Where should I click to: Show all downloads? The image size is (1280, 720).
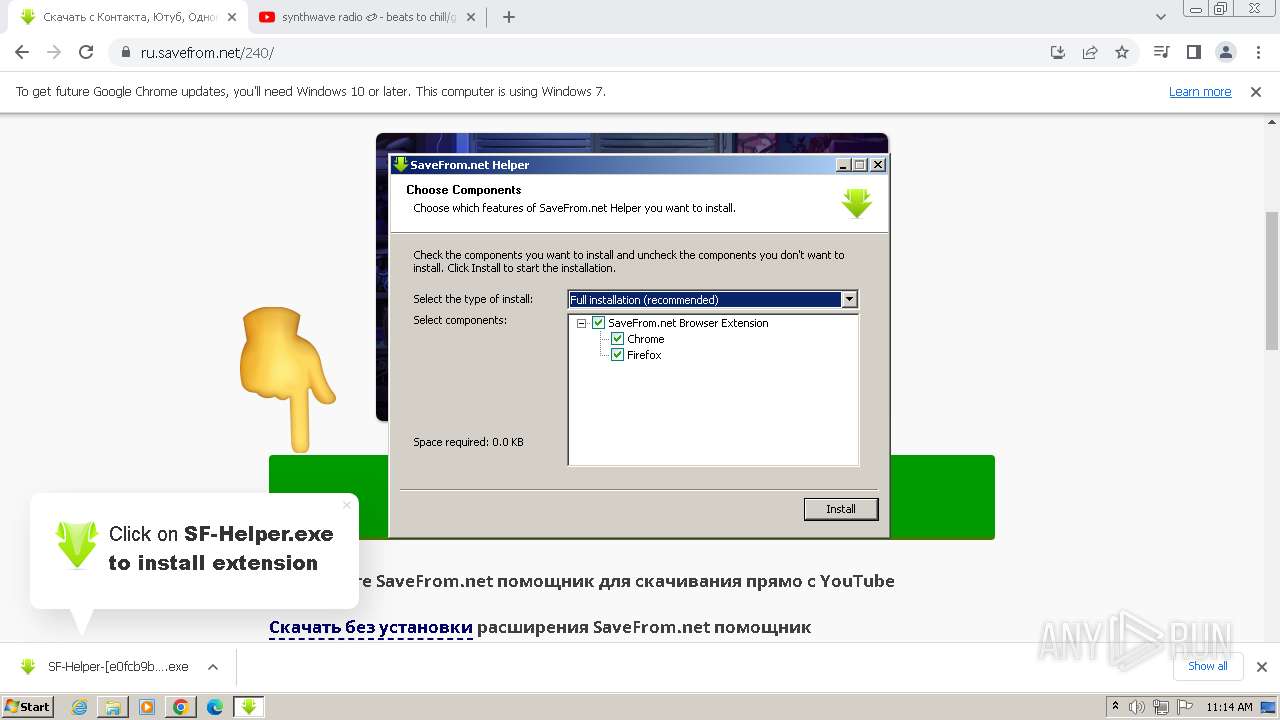(x=1207, y=666)
